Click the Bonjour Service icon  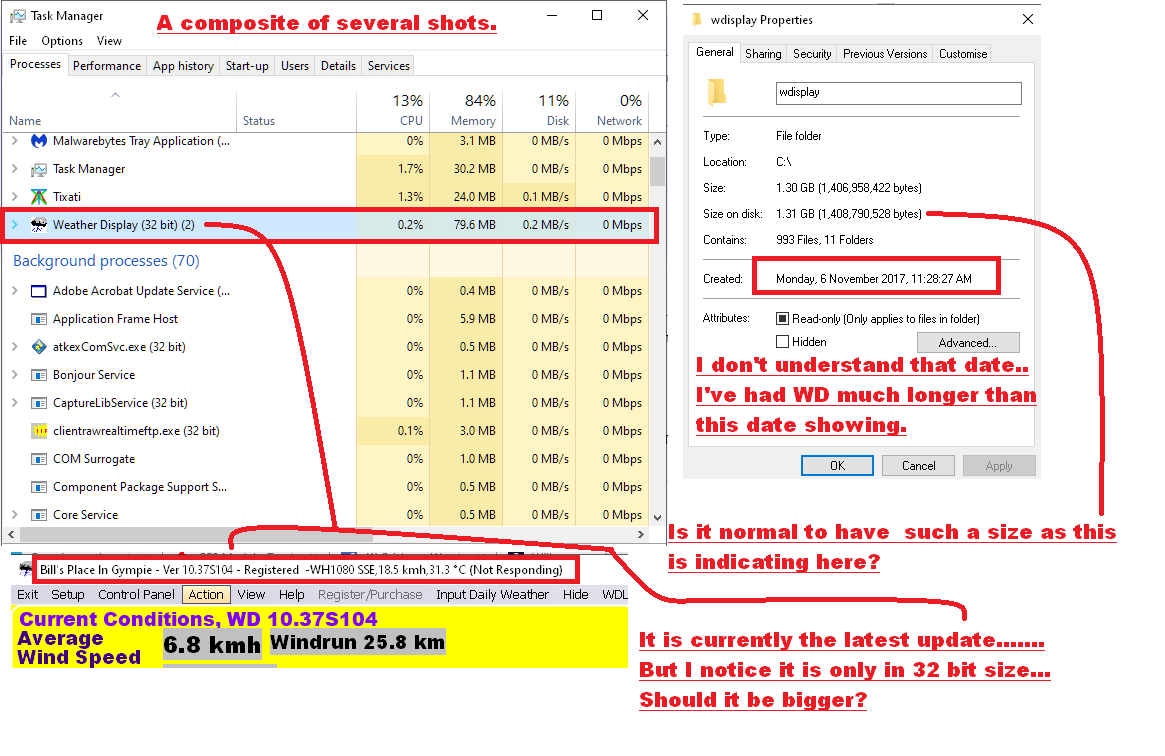pyautogui.click(x=39, y=375)
